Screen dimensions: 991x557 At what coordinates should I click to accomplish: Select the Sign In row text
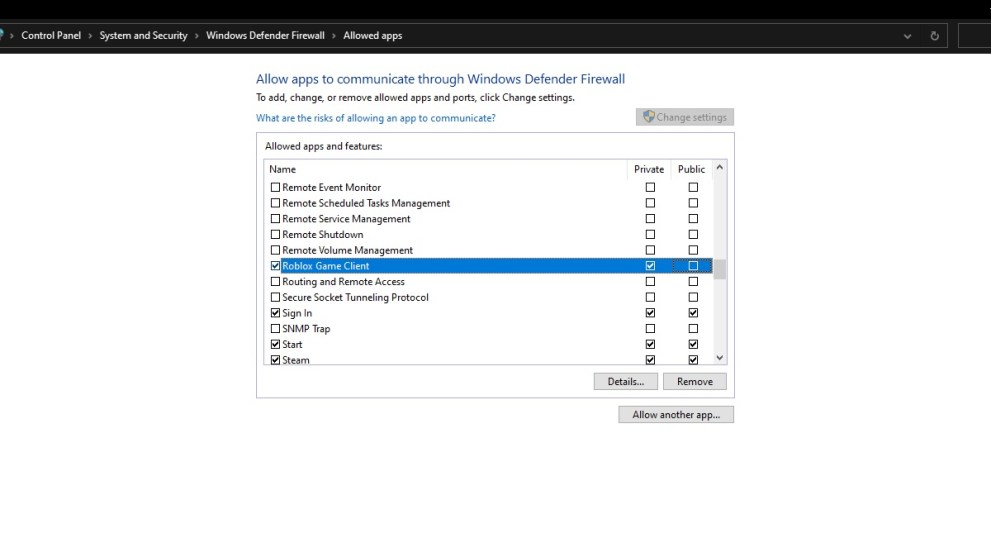coord(297,313)
